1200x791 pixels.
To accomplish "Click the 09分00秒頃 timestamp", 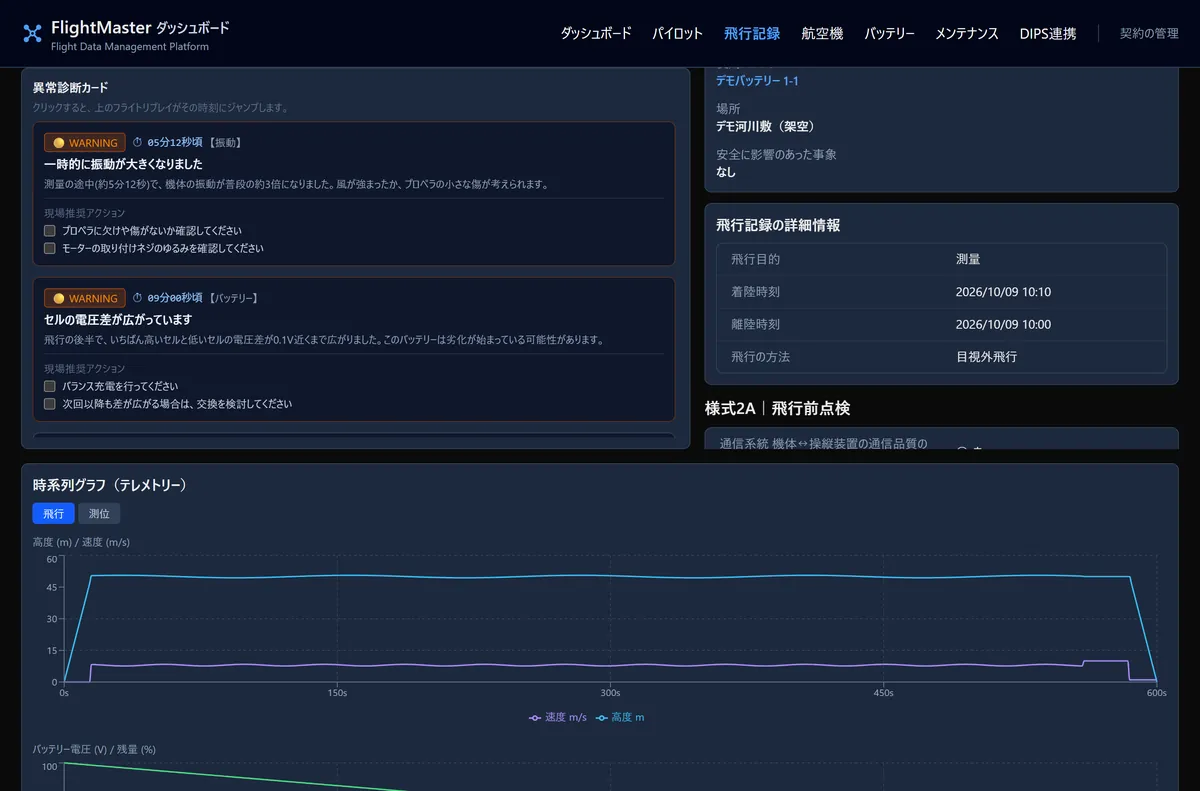I will tap(174, 298).
